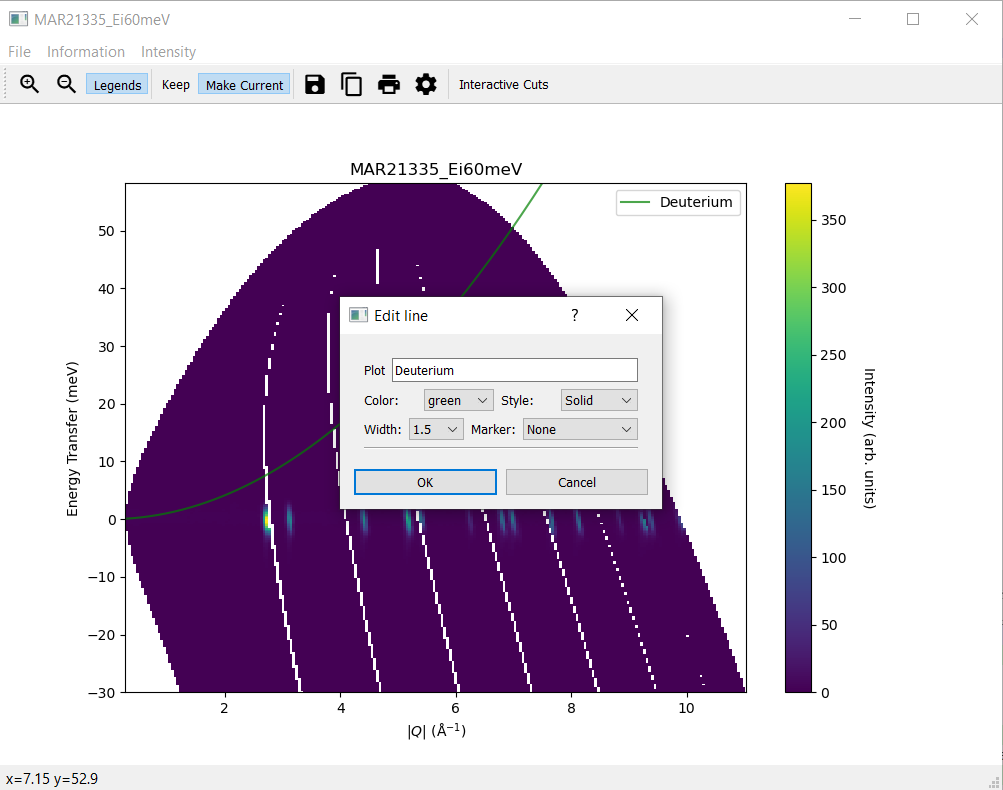Open the Marker dropdown showing None

point(580,429)
